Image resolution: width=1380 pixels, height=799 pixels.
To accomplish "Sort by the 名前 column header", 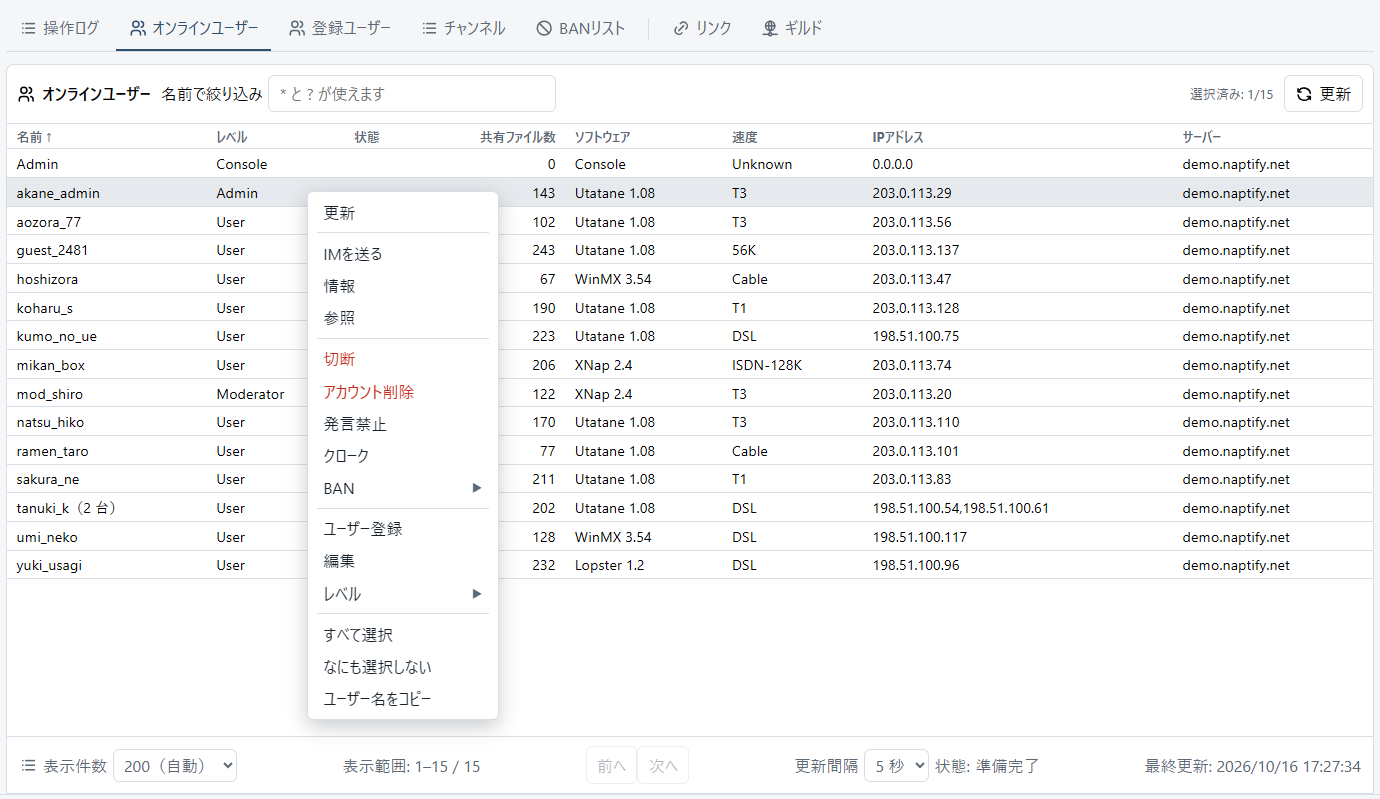I will click(35, 137).
